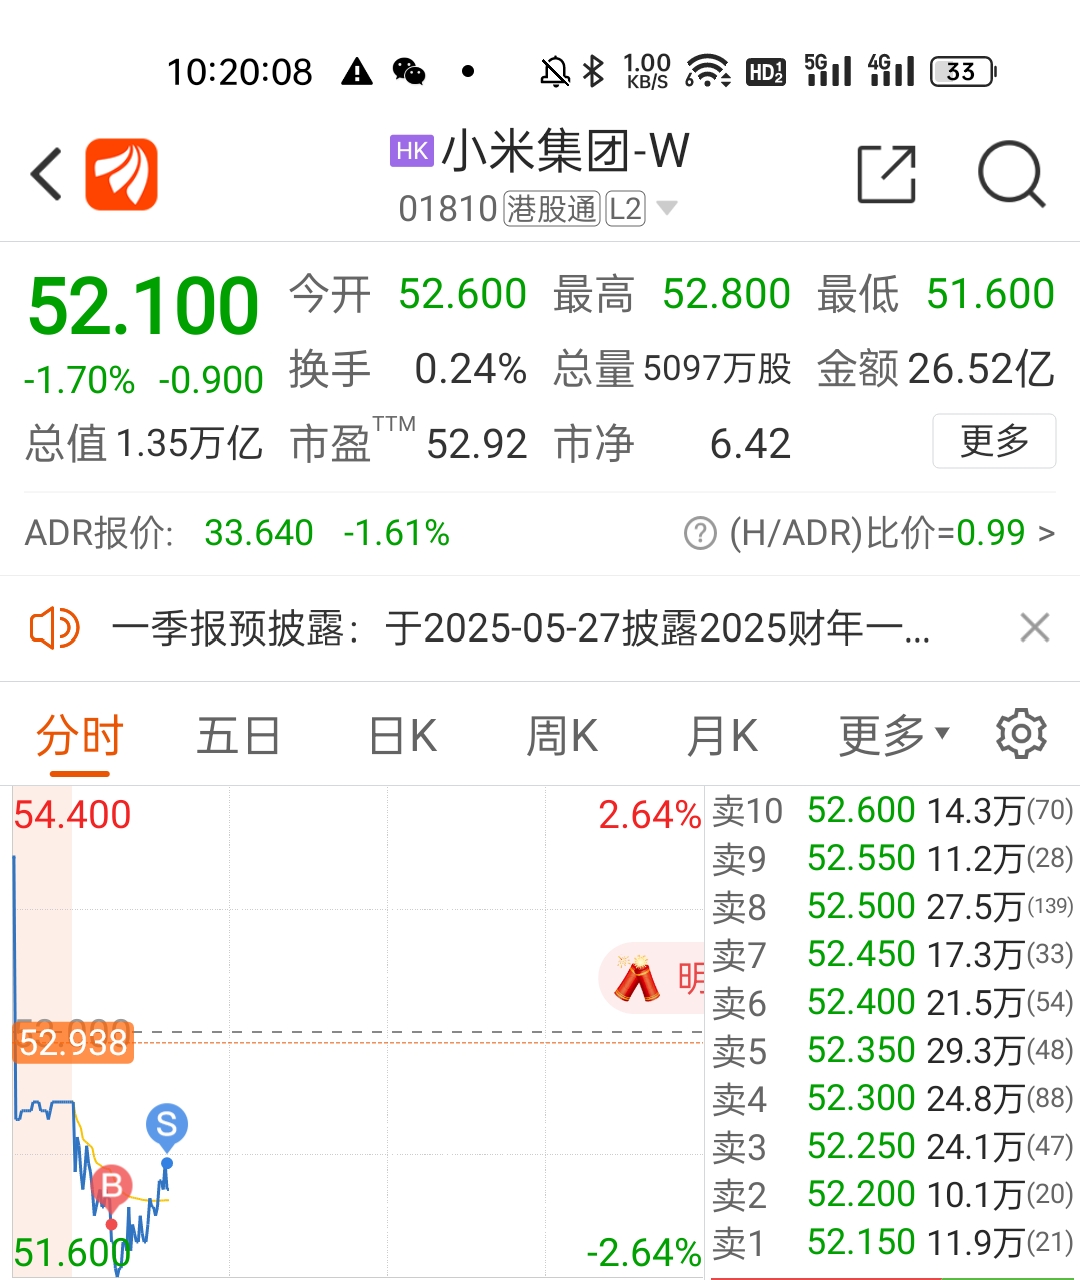
Task: Select the 卖2 order row
Action: tap(893, 1195)
